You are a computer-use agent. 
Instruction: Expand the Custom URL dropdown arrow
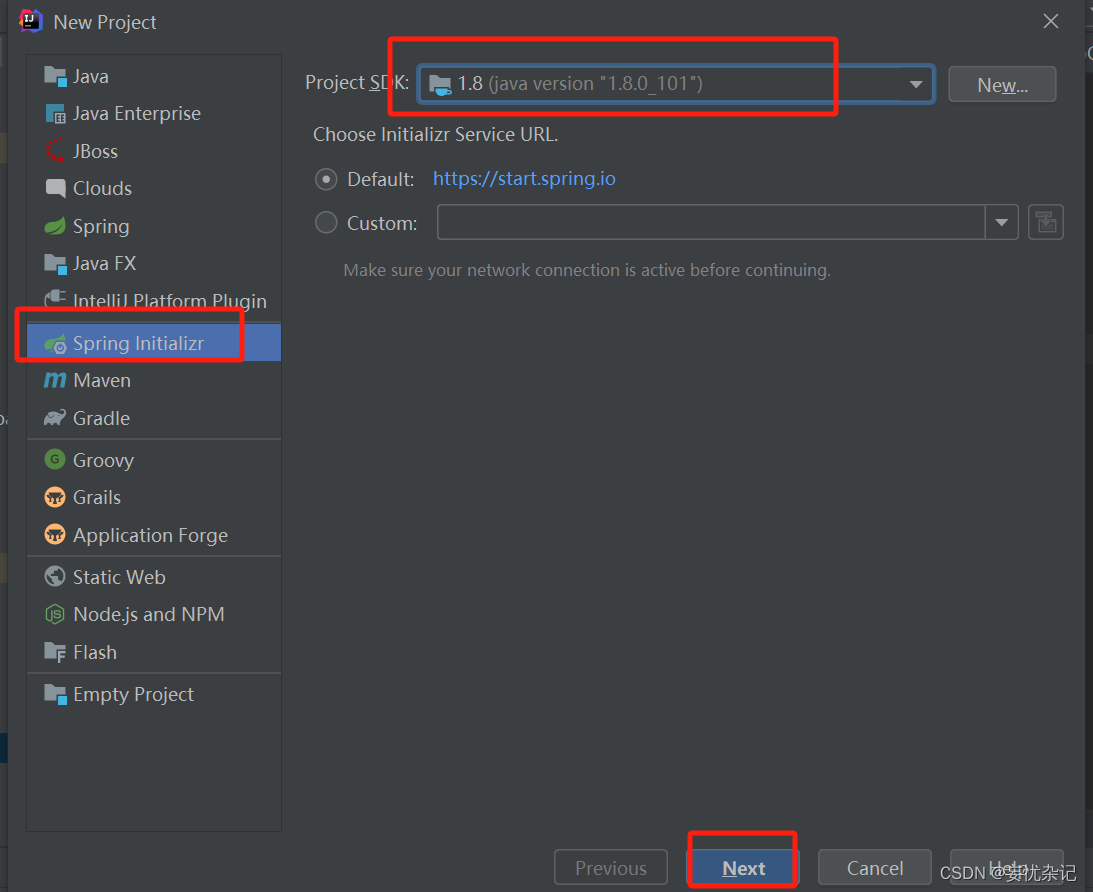point(1002,222)
